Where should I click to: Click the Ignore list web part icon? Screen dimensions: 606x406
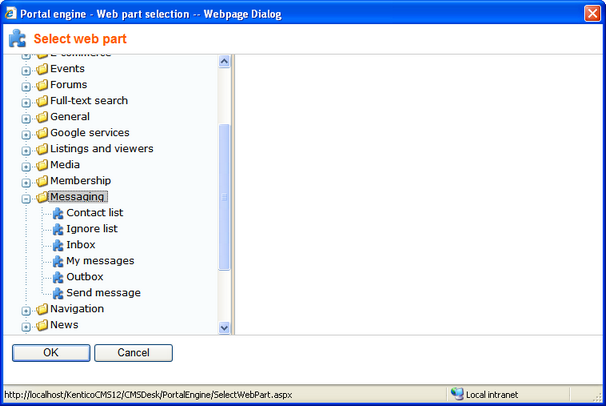[58, 229]
